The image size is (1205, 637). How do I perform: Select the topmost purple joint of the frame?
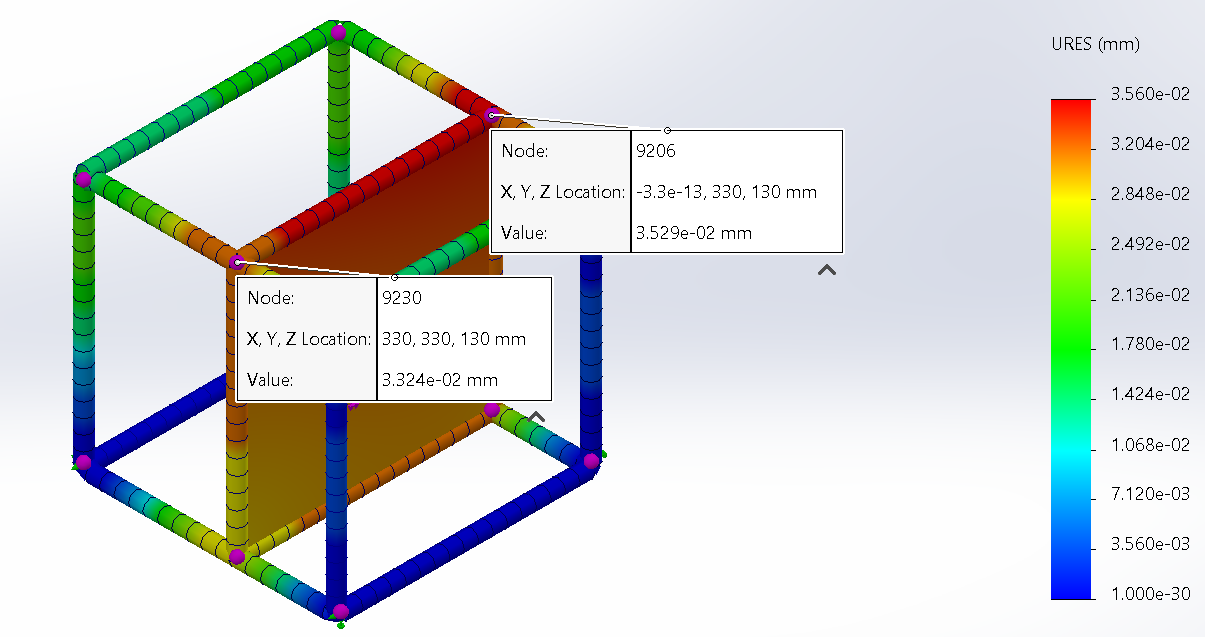(x=339, y=32)
